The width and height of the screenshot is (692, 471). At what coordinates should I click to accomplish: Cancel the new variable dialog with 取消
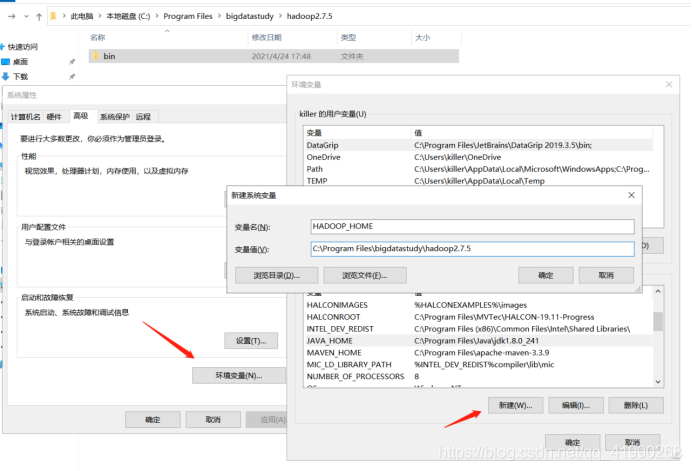[x=606, y=275]
